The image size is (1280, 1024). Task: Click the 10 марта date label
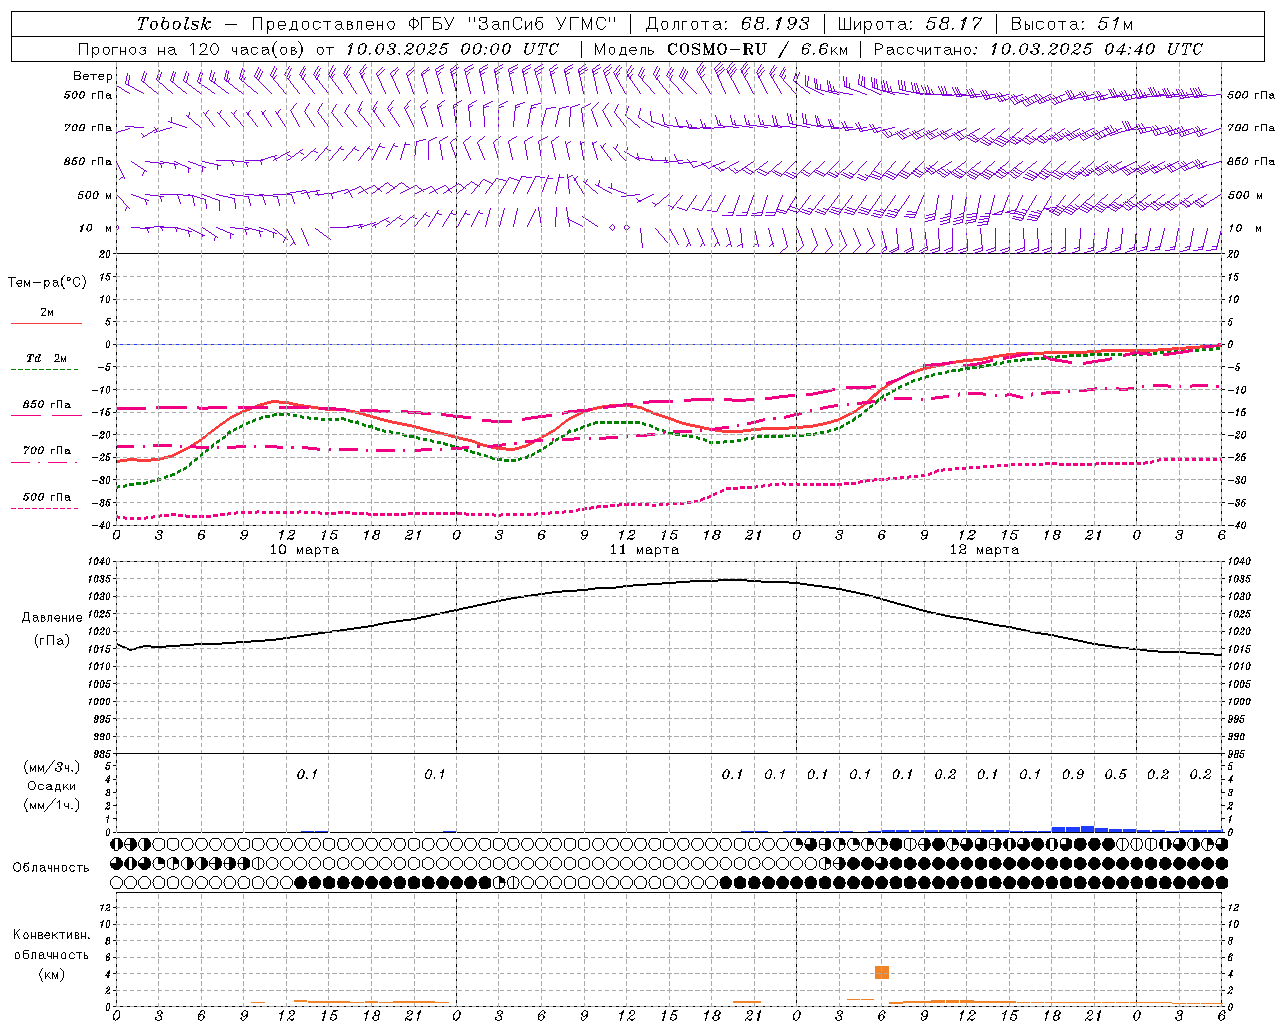point(305,550)
